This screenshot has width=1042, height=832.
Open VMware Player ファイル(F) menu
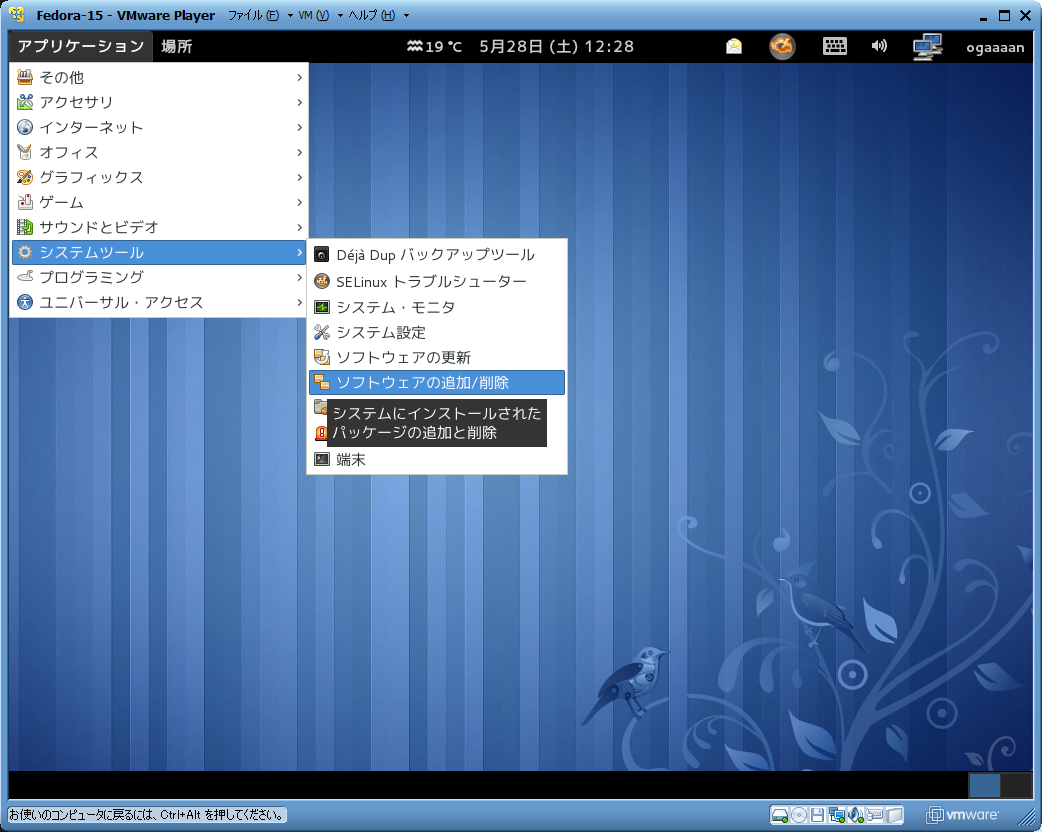pos(260,15)
